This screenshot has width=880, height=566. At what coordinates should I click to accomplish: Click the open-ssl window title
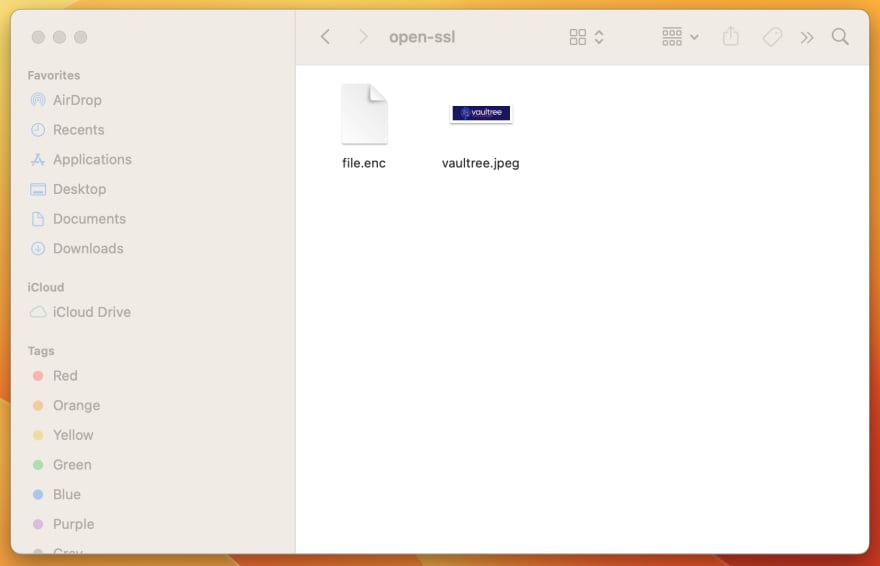pos(422,37)
